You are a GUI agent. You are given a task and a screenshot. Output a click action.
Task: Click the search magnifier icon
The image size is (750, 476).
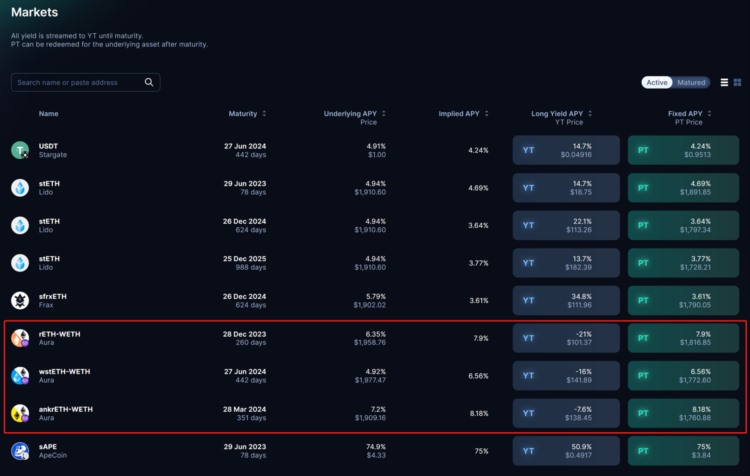[149, 82]
